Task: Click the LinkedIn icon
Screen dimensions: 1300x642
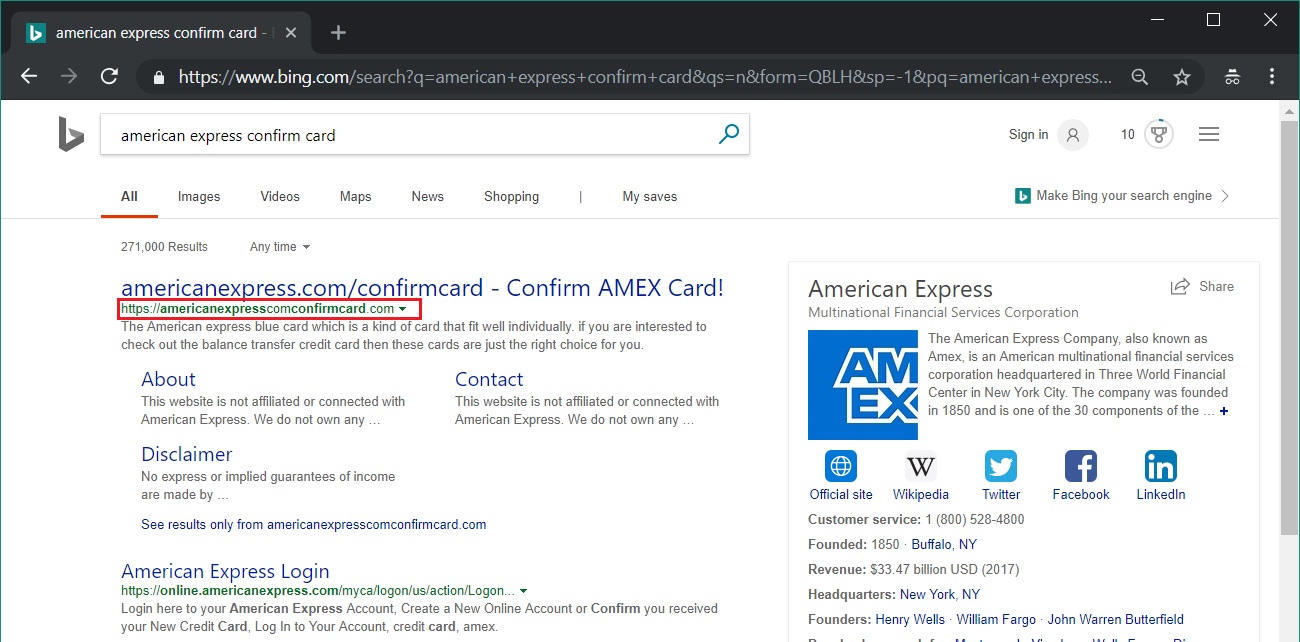Action: click(x=1161, y=466)
